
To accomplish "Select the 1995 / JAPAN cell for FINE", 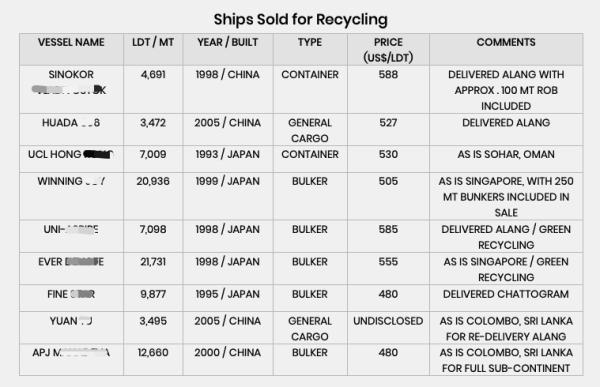I will click(x=228, y=298).
